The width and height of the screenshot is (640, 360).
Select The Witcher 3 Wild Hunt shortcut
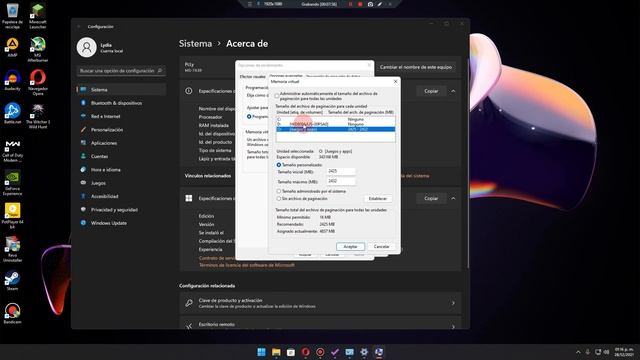(x=38, y=116)
